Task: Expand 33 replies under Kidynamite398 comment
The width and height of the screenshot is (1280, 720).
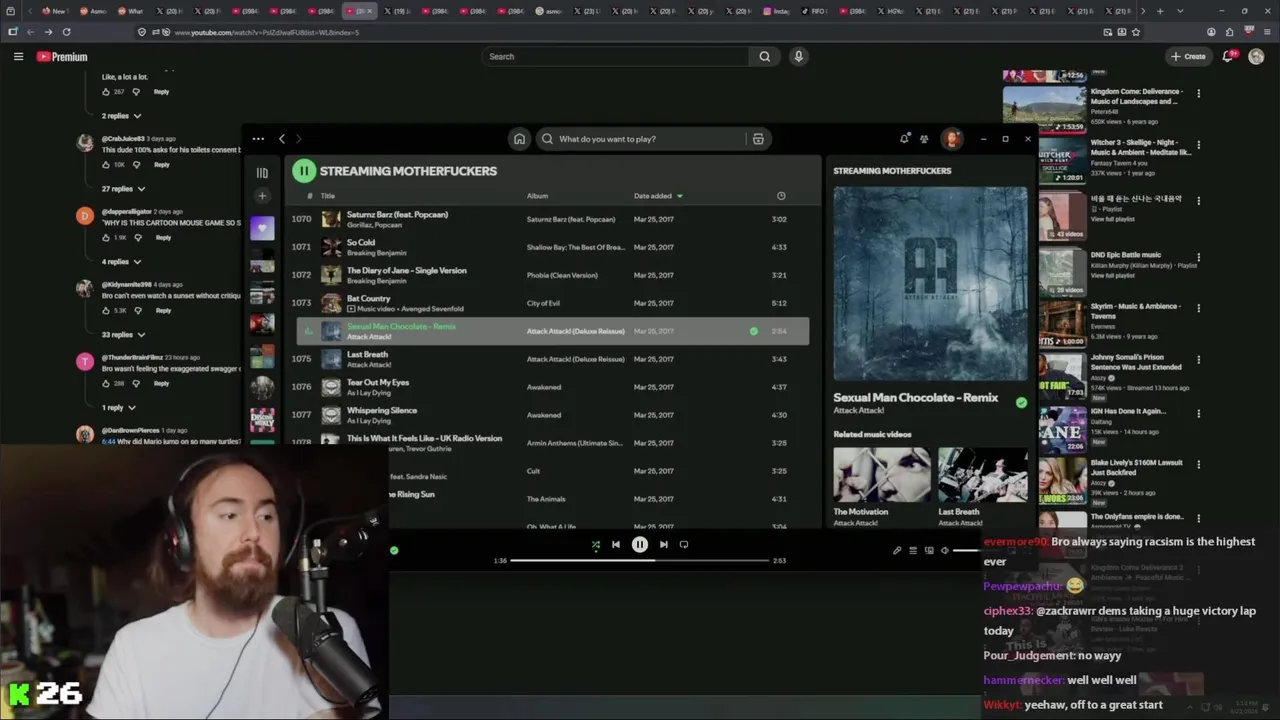Action: 124,335
